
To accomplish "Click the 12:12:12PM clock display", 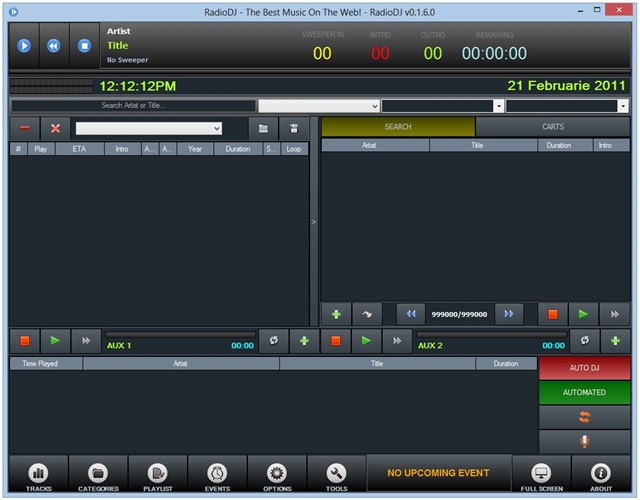I will click(x=138, y=86).
